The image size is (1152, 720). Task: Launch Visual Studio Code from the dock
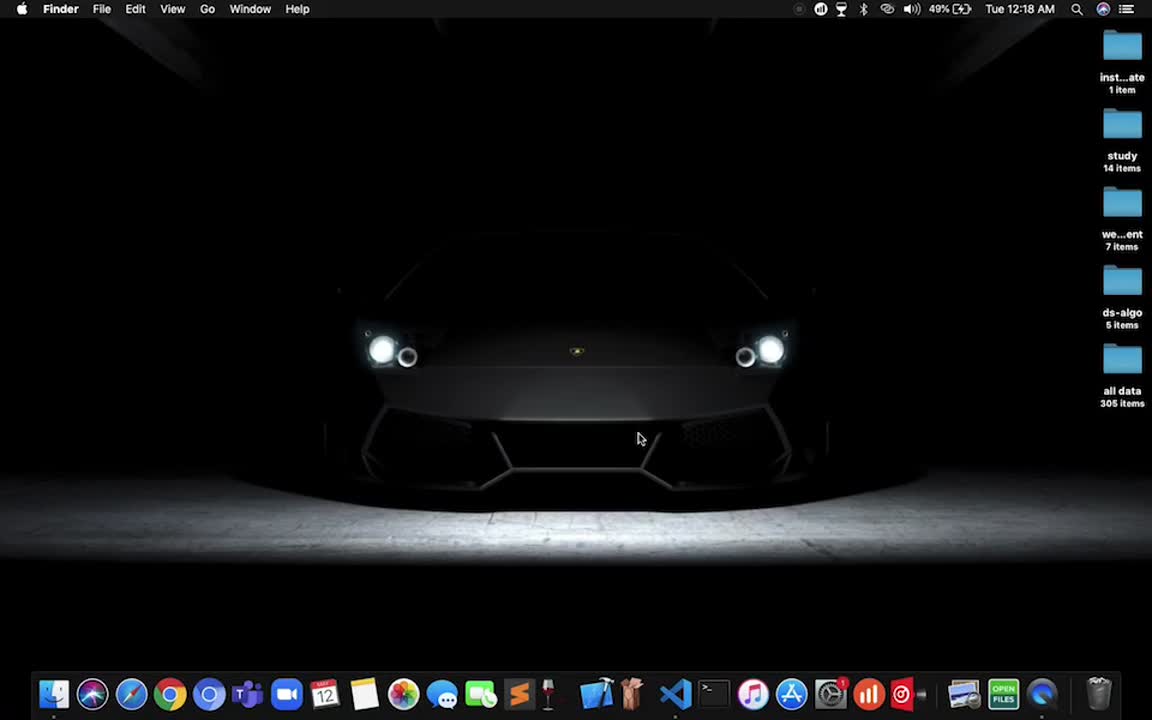point(675,694)
